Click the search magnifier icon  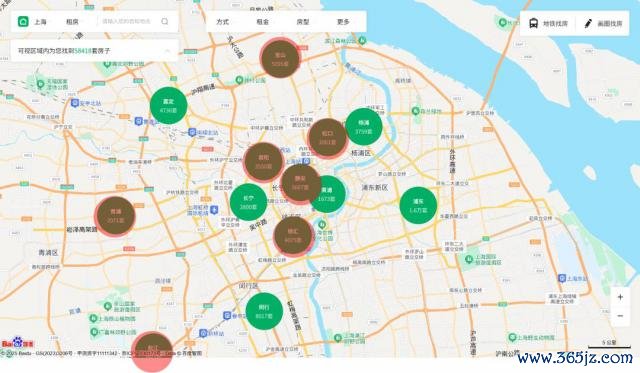164,21
